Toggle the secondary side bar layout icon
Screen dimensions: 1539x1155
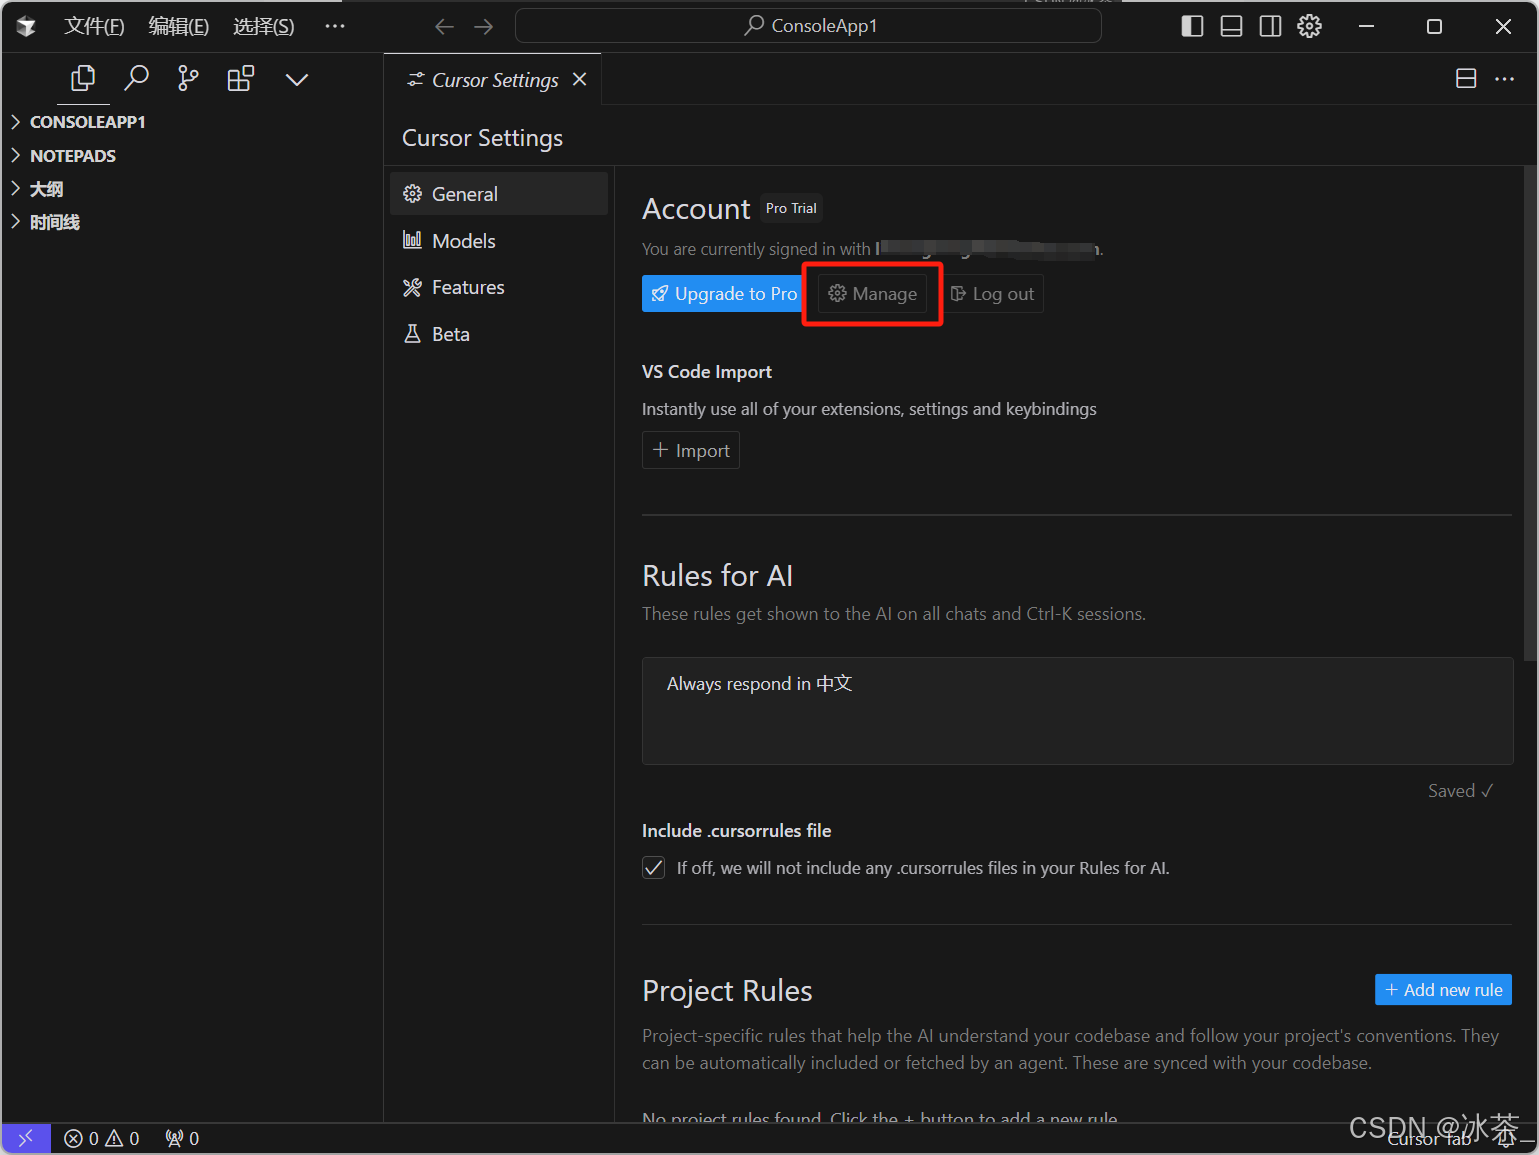[1270, 27]
